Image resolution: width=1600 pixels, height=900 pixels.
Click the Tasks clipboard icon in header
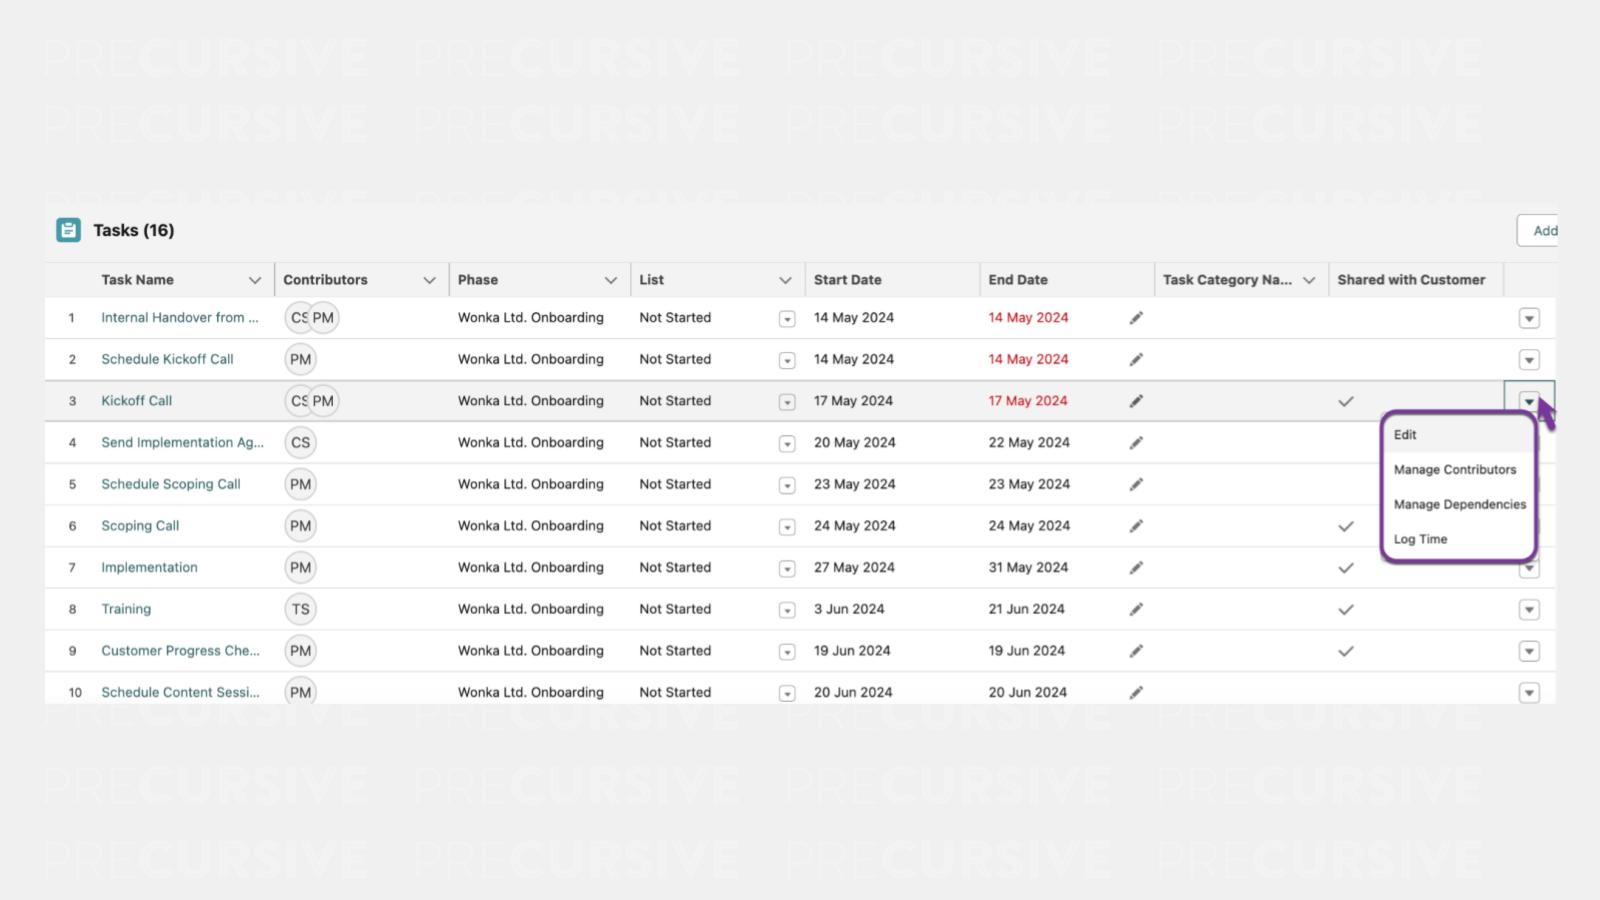[68, 230]
